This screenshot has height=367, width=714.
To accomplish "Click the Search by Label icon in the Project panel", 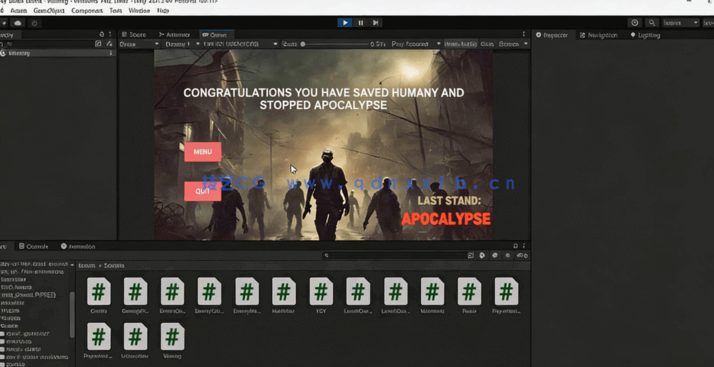I will (x=495, y=256).
